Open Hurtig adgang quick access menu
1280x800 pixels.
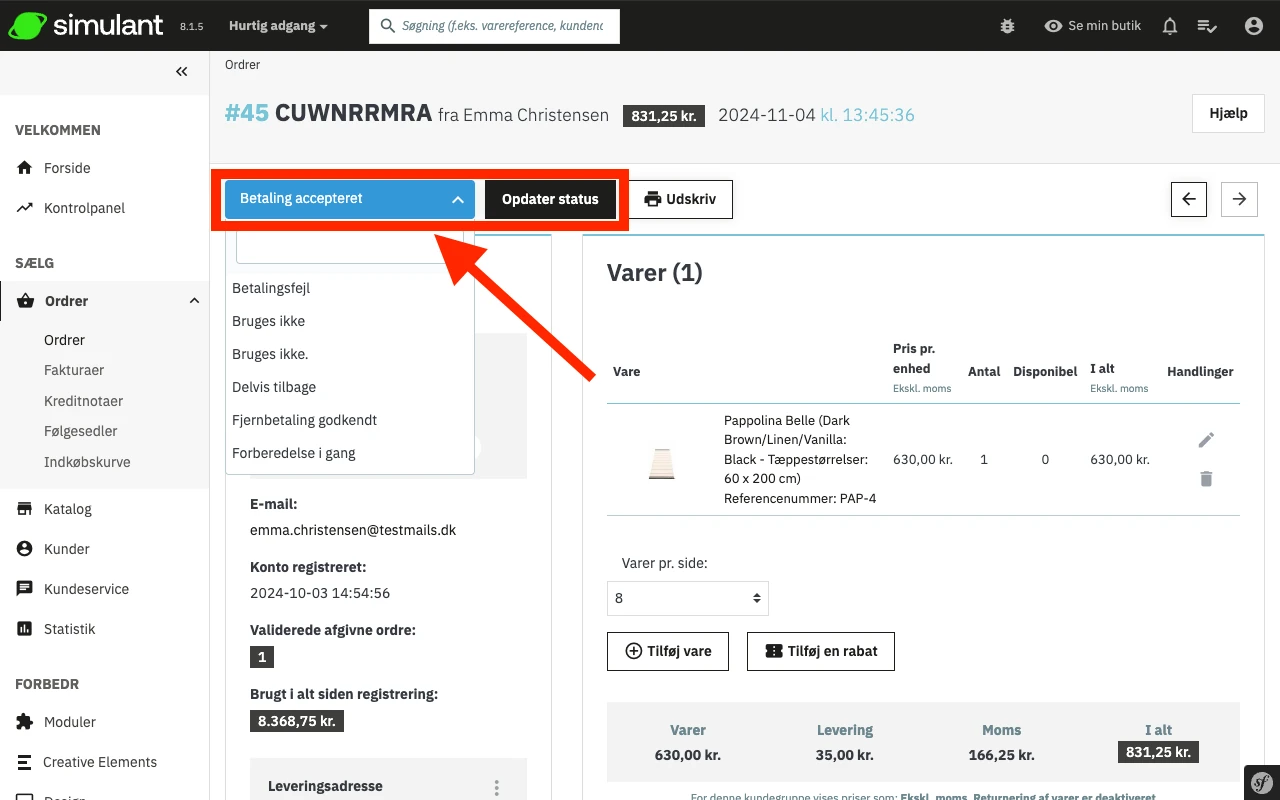point(278,26)
